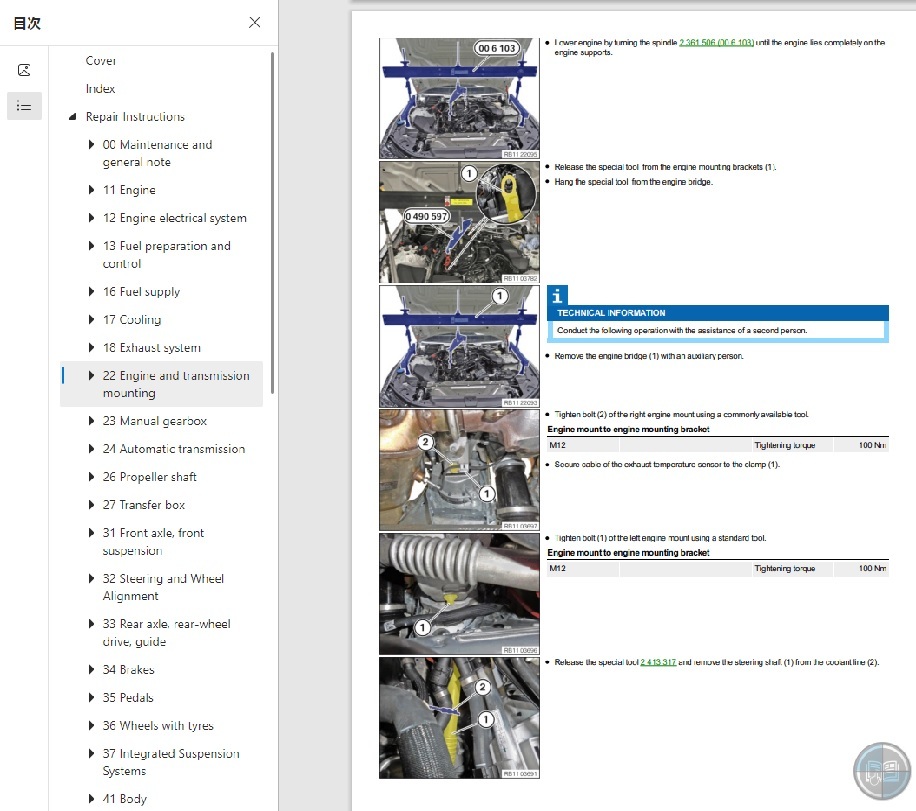This screenshot has height=811, width=916.
Task: Select 32 Steering and Wheel Alignment
Action: click(163, 587)
